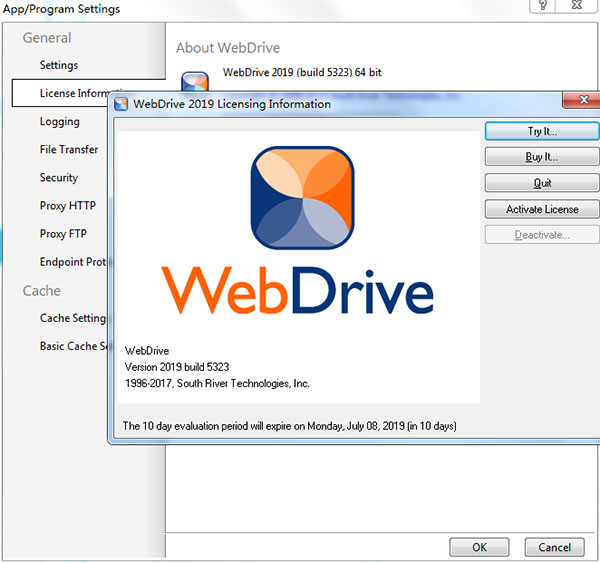The image size is (600, 563).
Task: Click the evaluation period expiry message
Action: point(290,426)
